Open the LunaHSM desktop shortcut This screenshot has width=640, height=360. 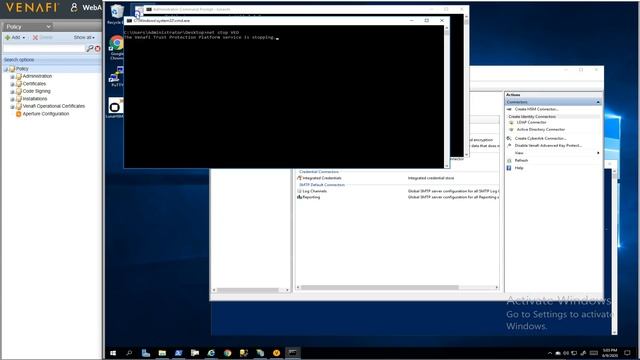tap(116, 107)
